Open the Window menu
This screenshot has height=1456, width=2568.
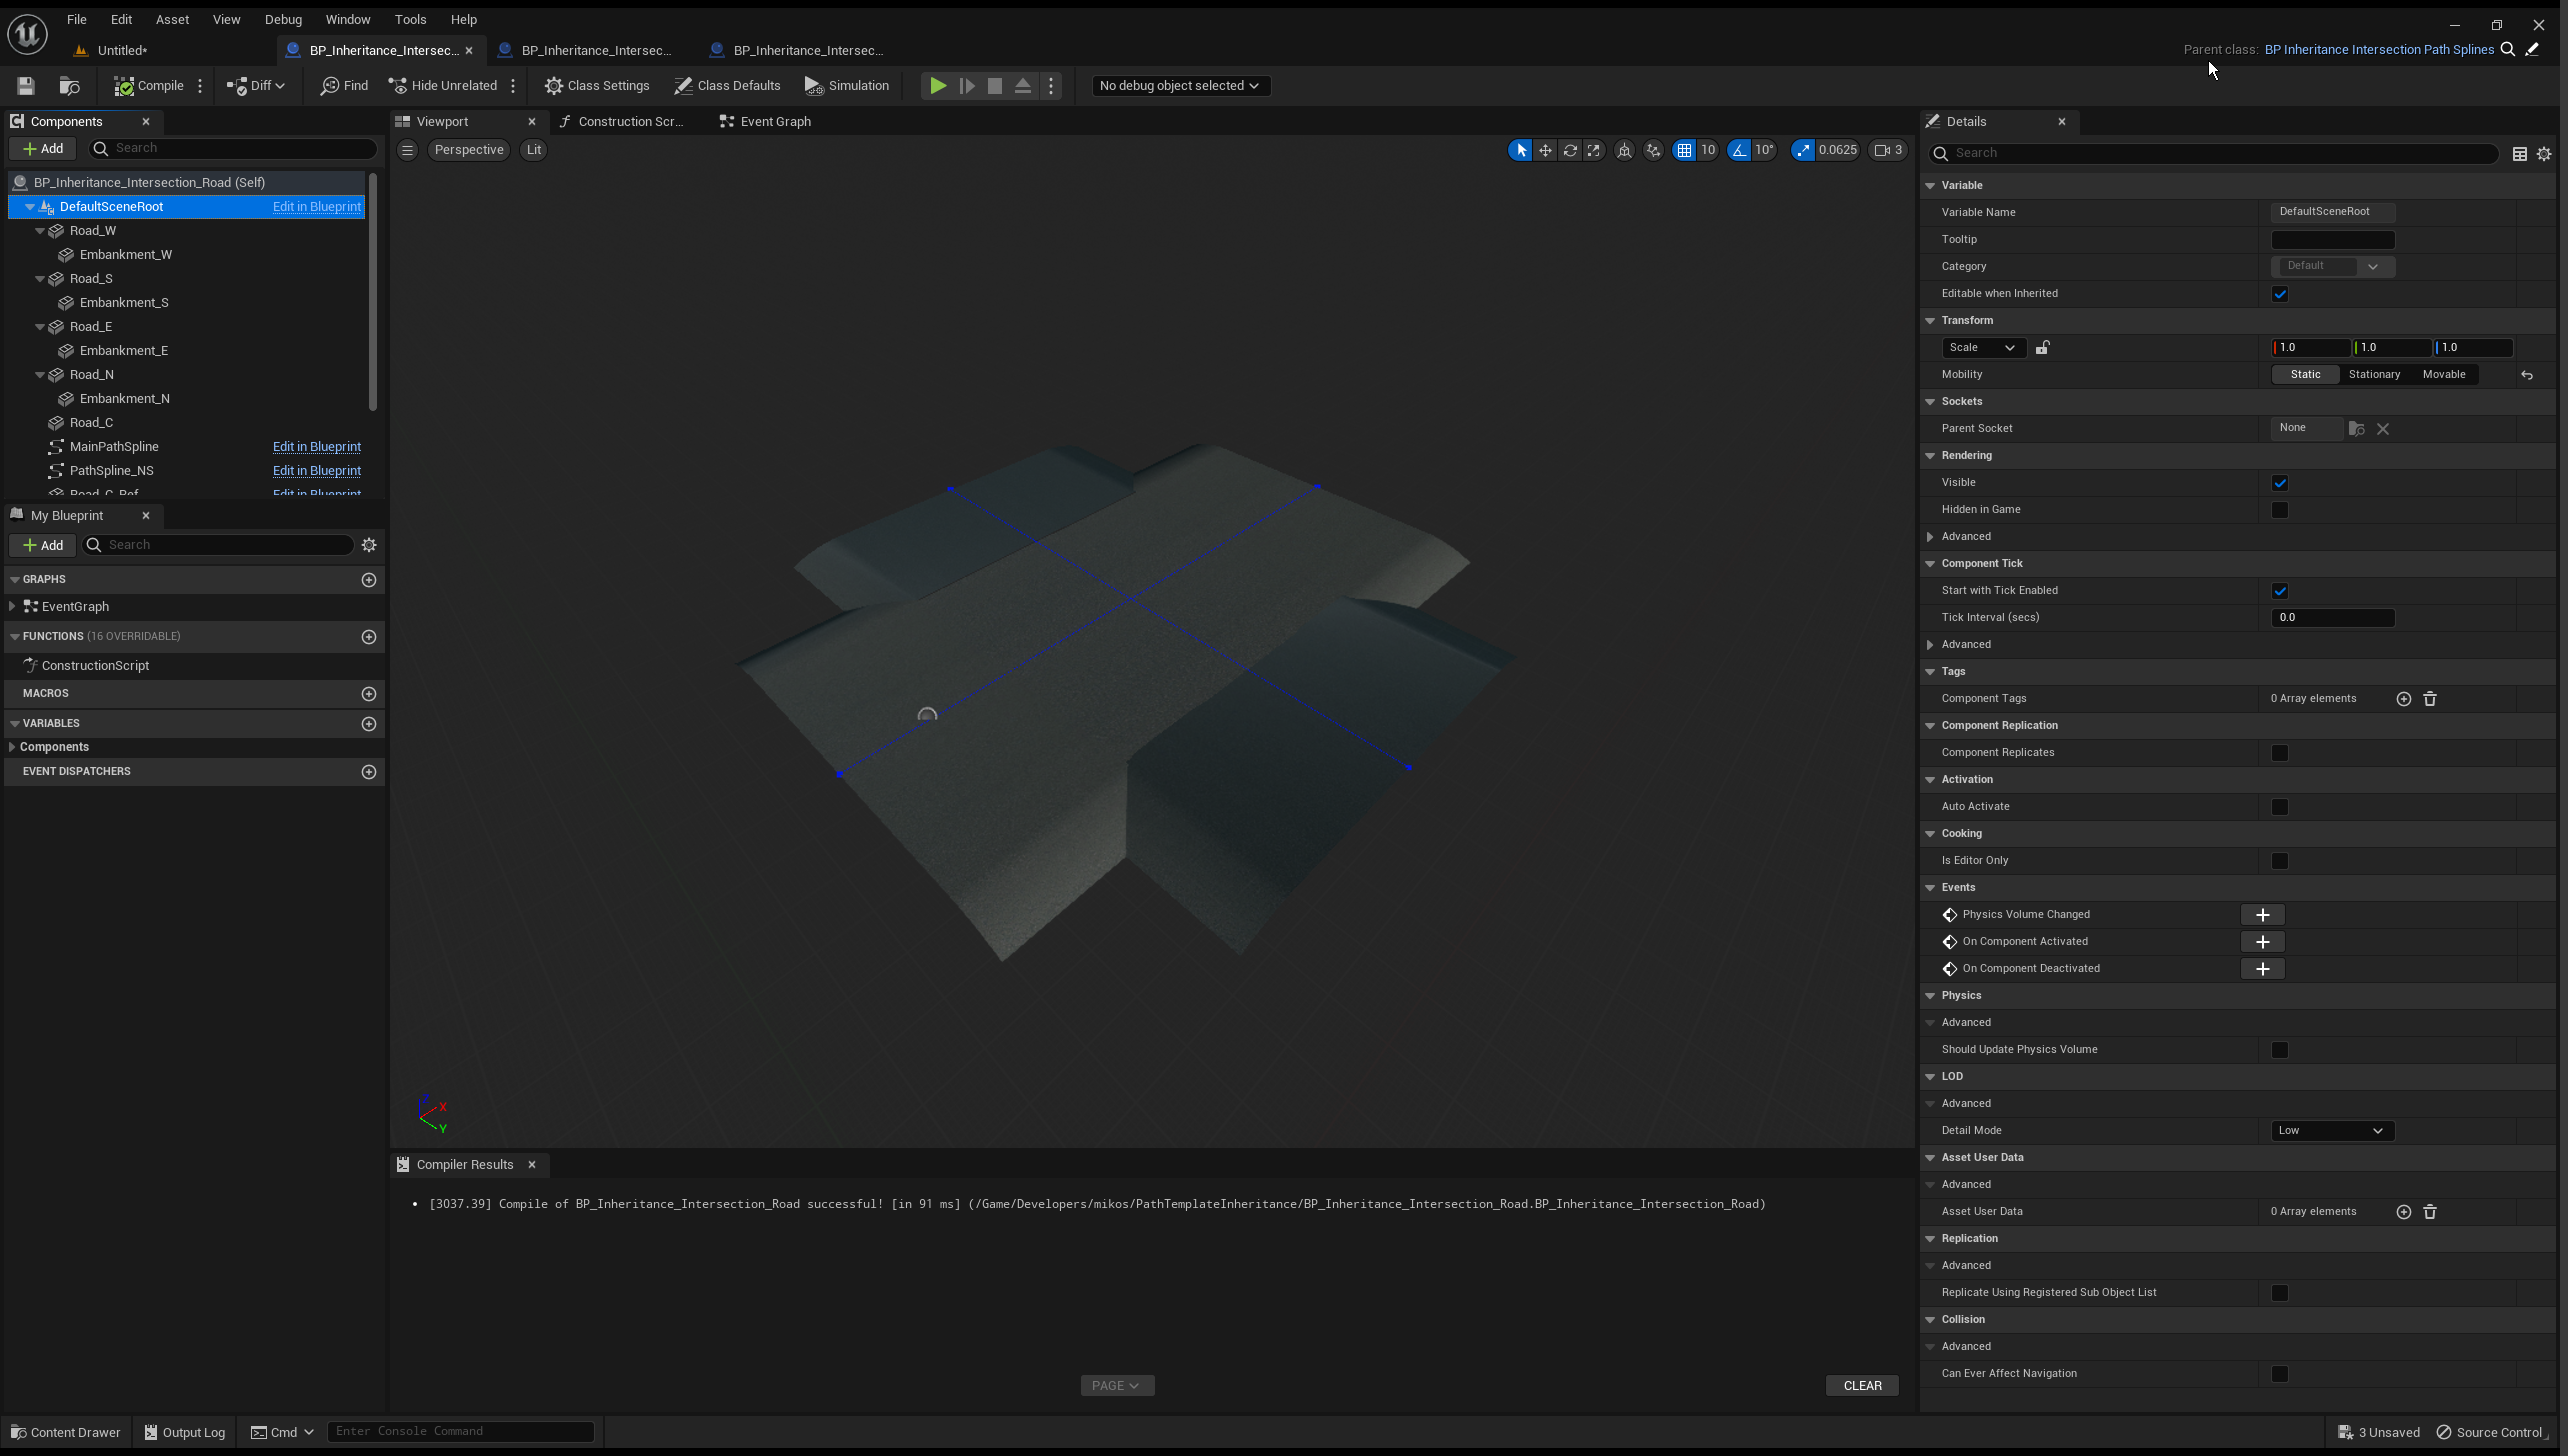point(347,19)
